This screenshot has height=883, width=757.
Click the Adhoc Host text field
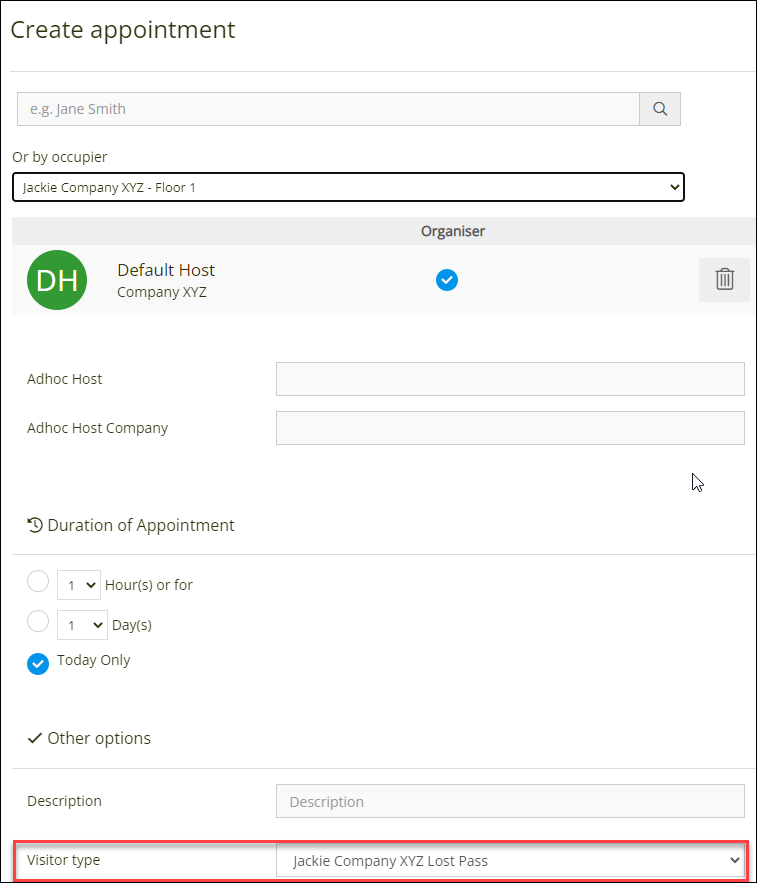coord(510,379)
